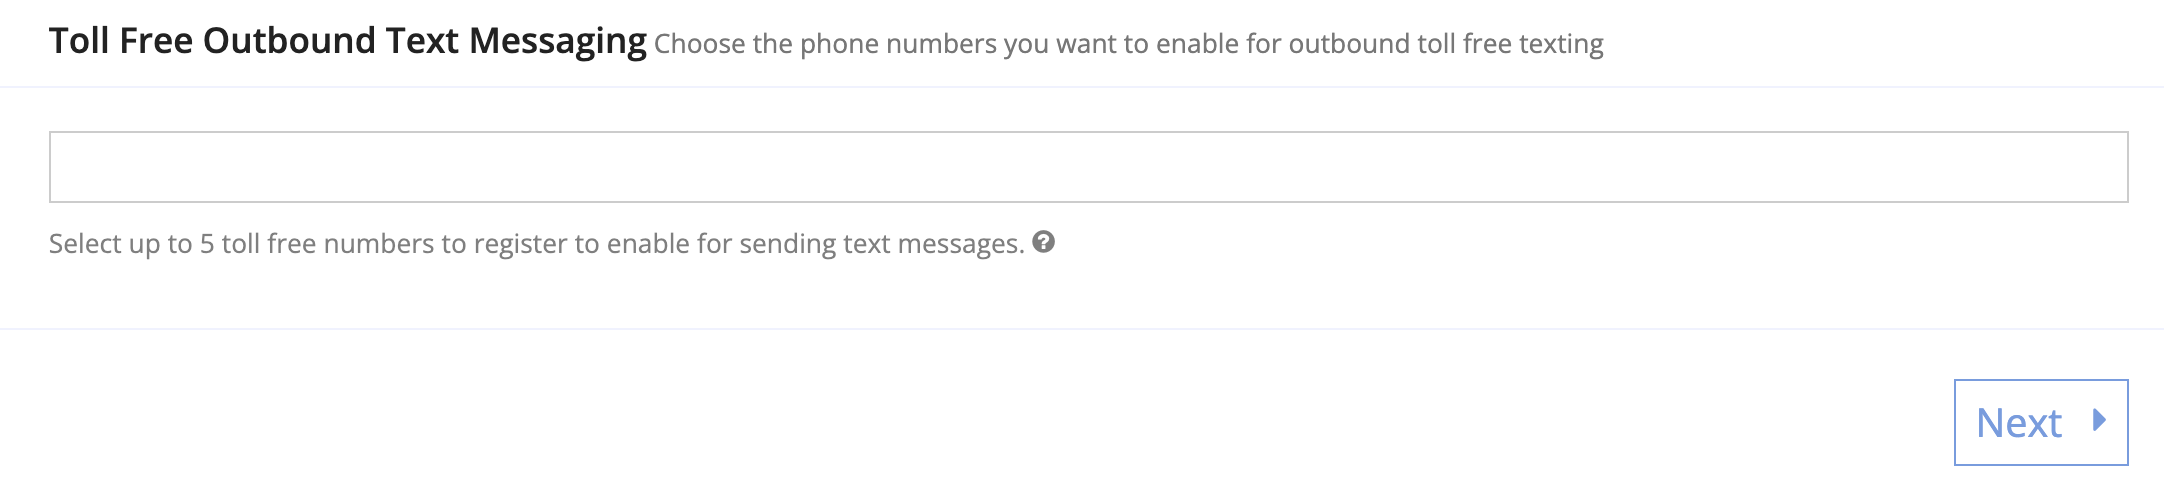
Task: Click the Next button
Action: point(2041,422)
